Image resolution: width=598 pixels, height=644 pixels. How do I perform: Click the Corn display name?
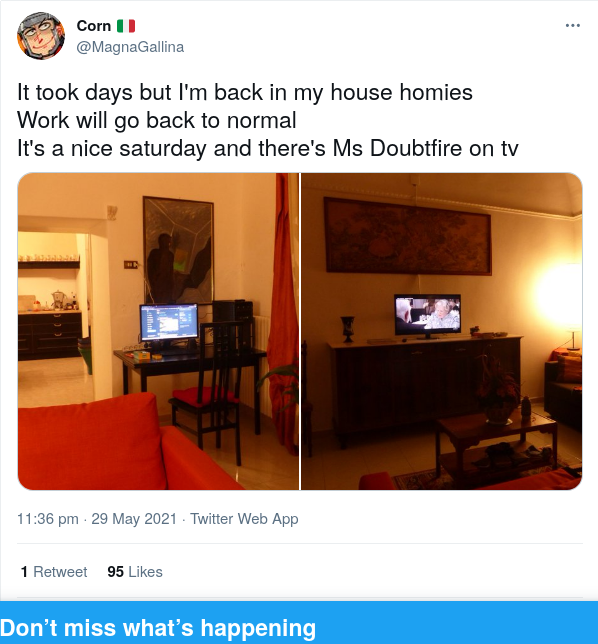coord(94,25)
